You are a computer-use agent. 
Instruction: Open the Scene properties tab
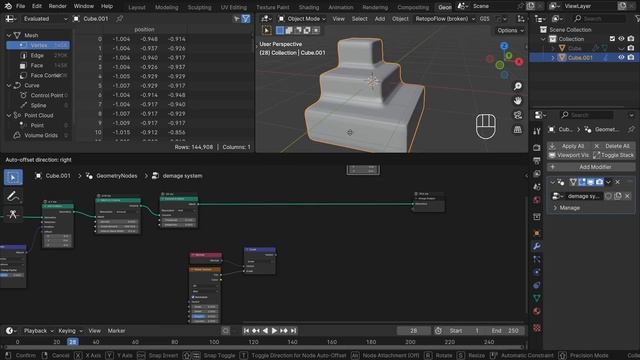537,187
